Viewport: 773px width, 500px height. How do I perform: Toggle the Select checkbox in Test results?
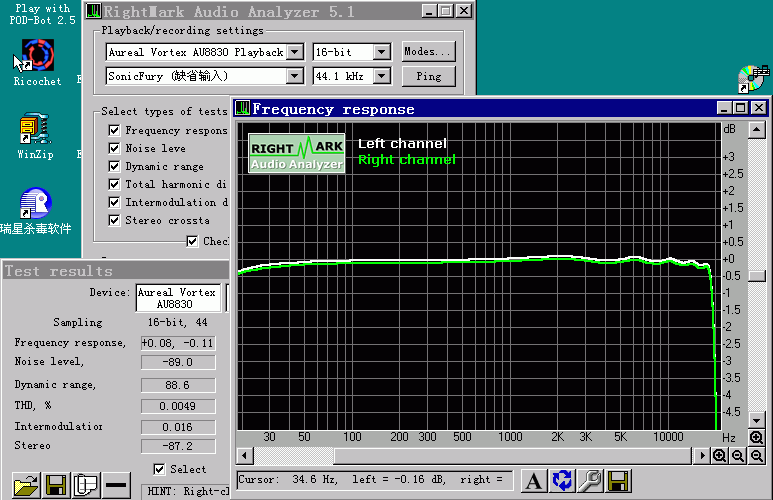(x=159, y=469)
